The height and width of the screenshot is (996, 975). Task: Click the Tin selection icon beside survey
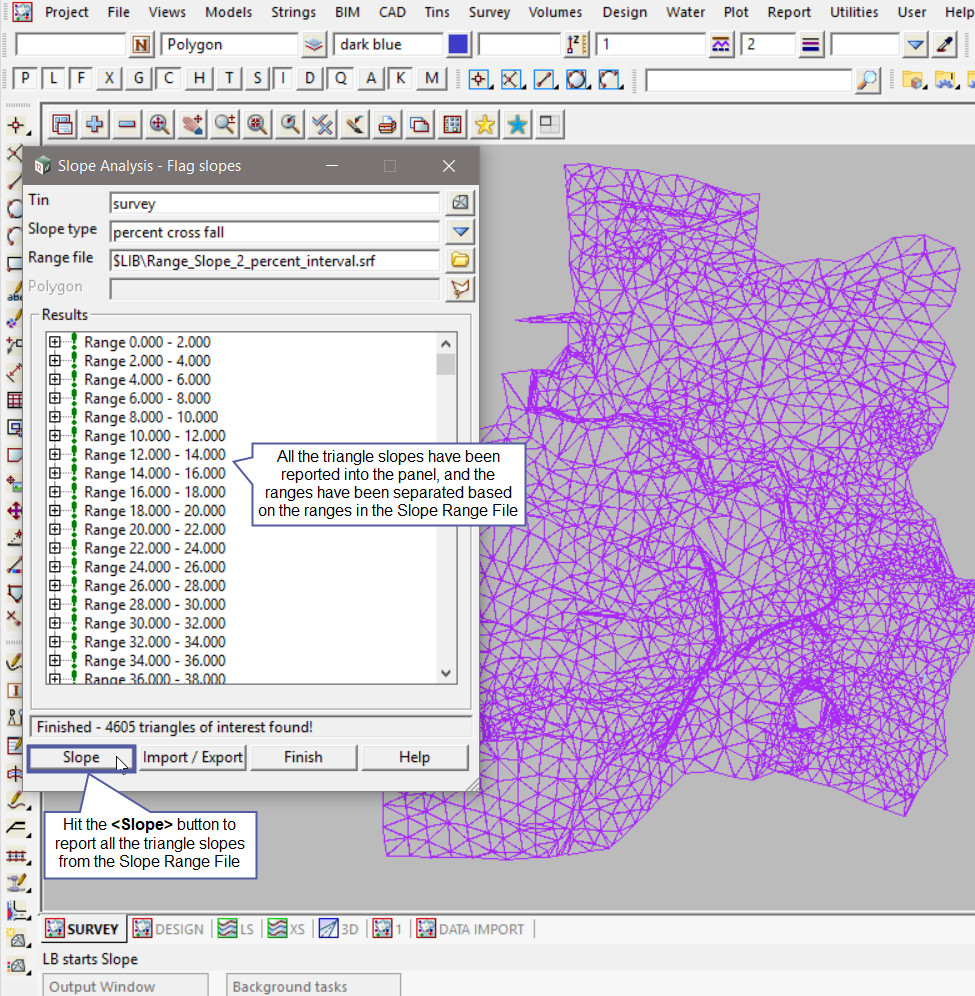click(x=460, y=203)
